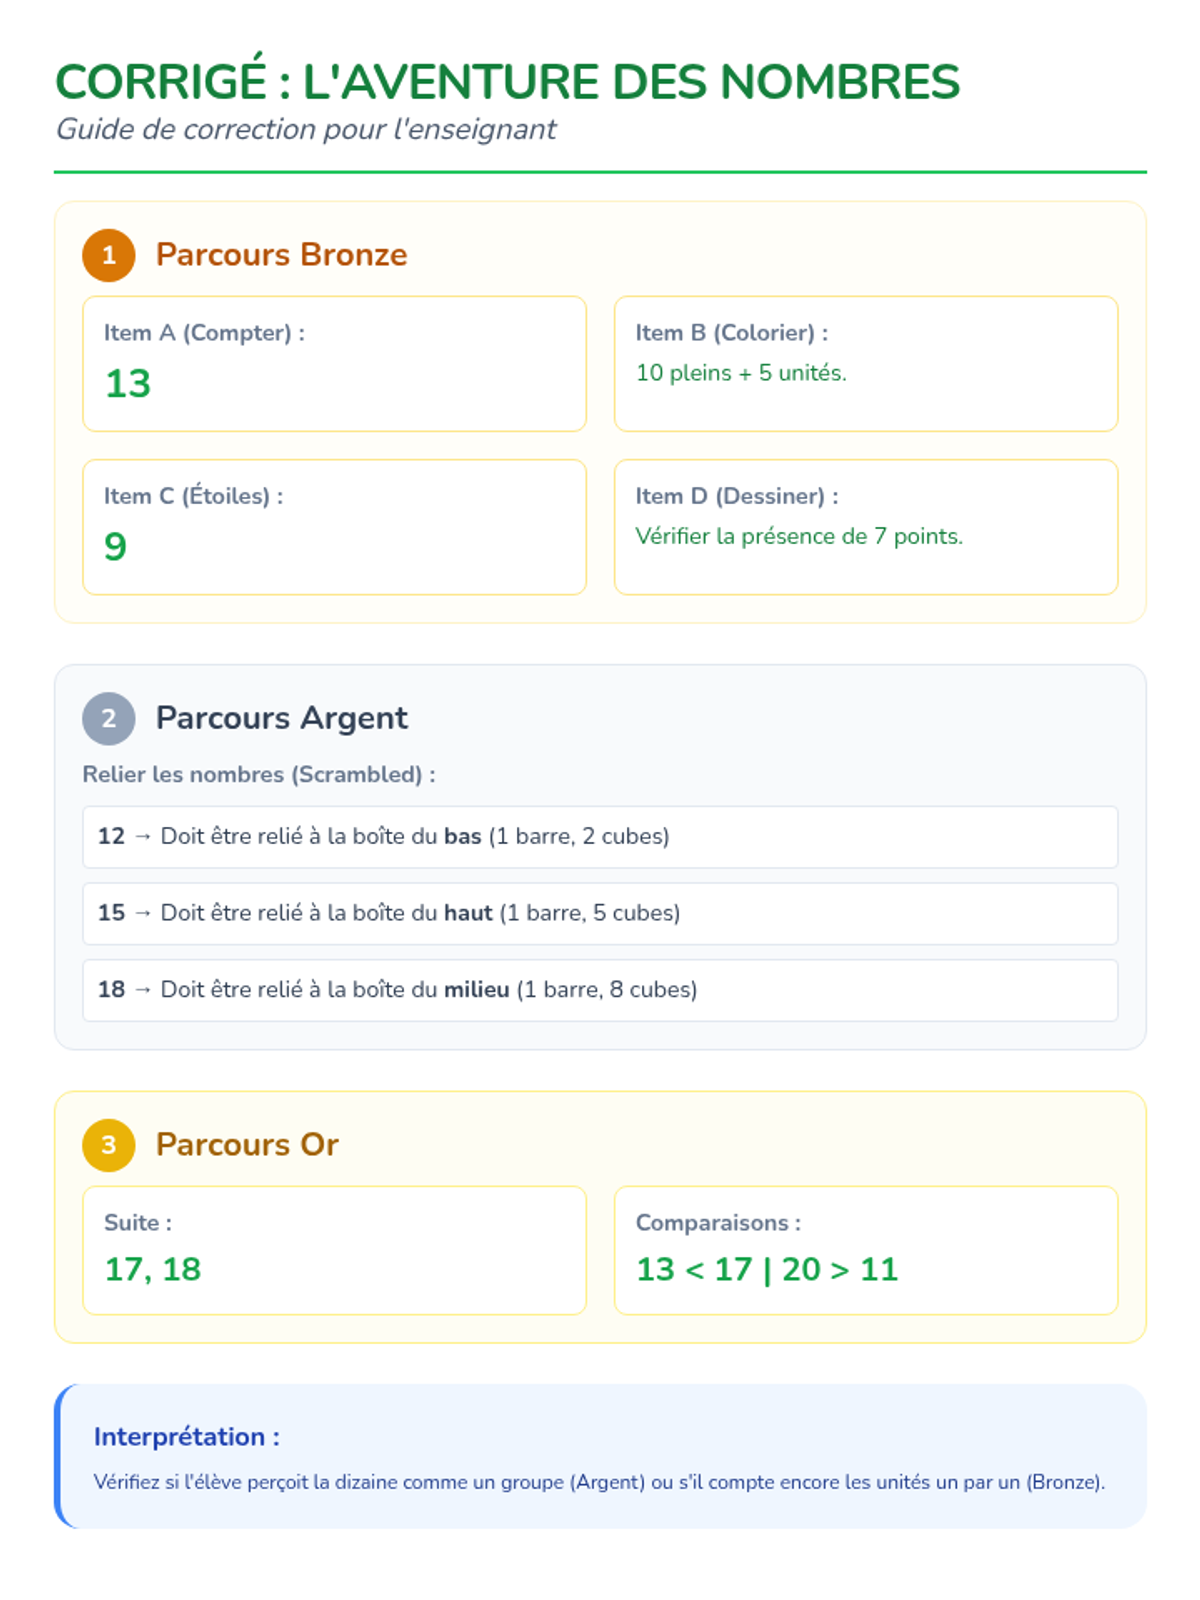Click the Comparaisons answer card
Image resolution: width=1200 pixels, height=1600 pixels.
coord(866,1250)
